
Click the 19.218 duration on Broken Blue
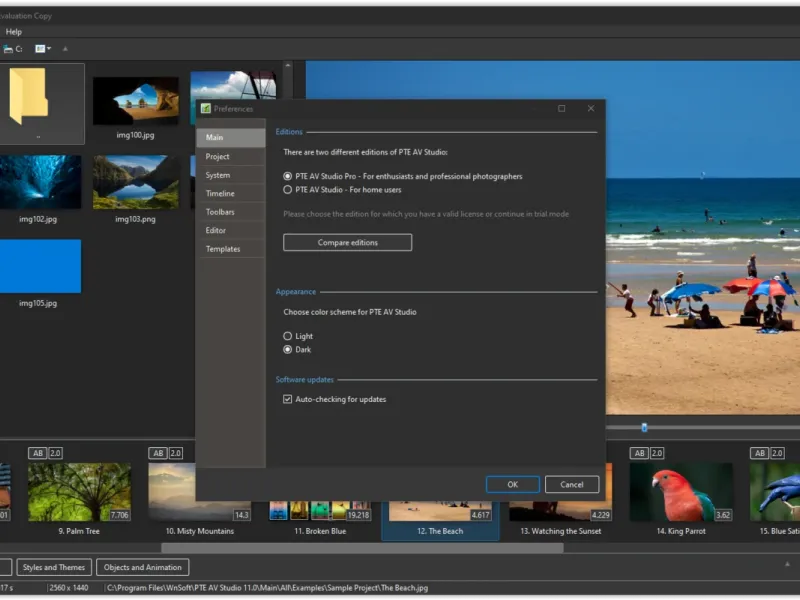358,515
